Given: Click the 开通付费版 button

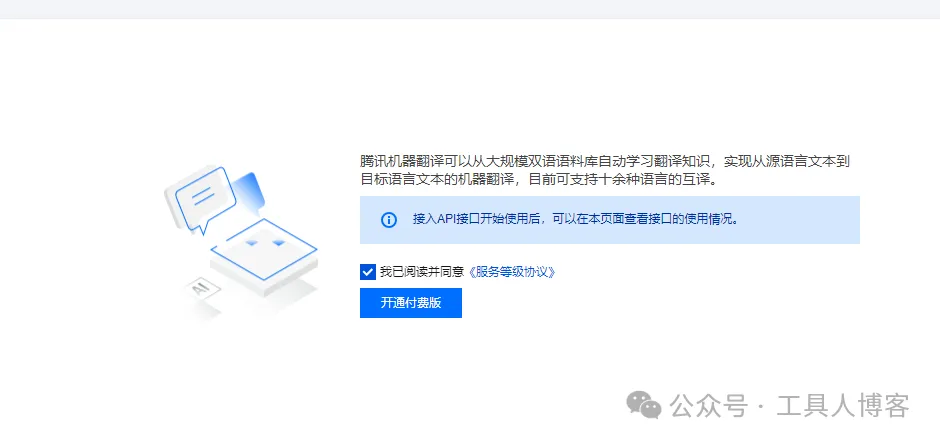Looking at the screenshot, I should pos(411,303).
